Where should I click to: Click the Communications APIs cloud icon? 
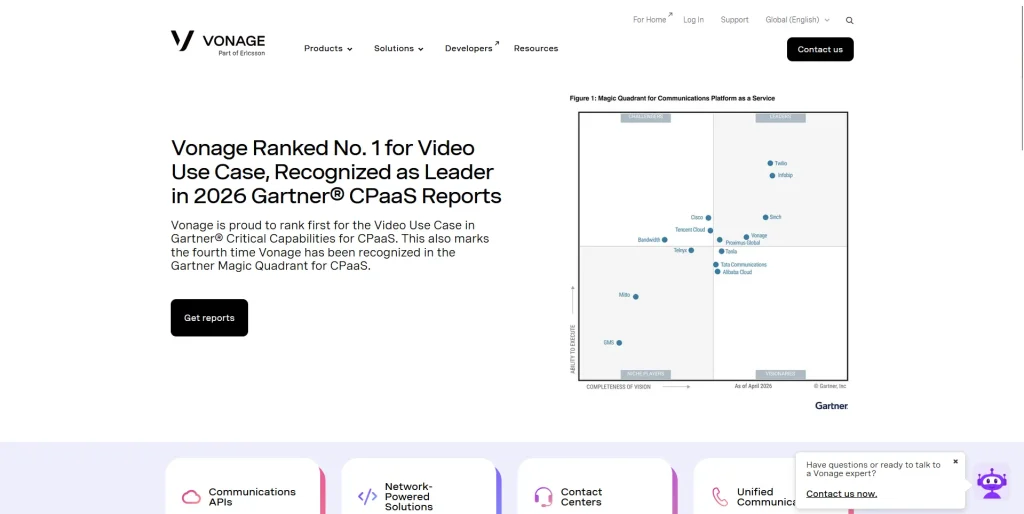(191, 497)
